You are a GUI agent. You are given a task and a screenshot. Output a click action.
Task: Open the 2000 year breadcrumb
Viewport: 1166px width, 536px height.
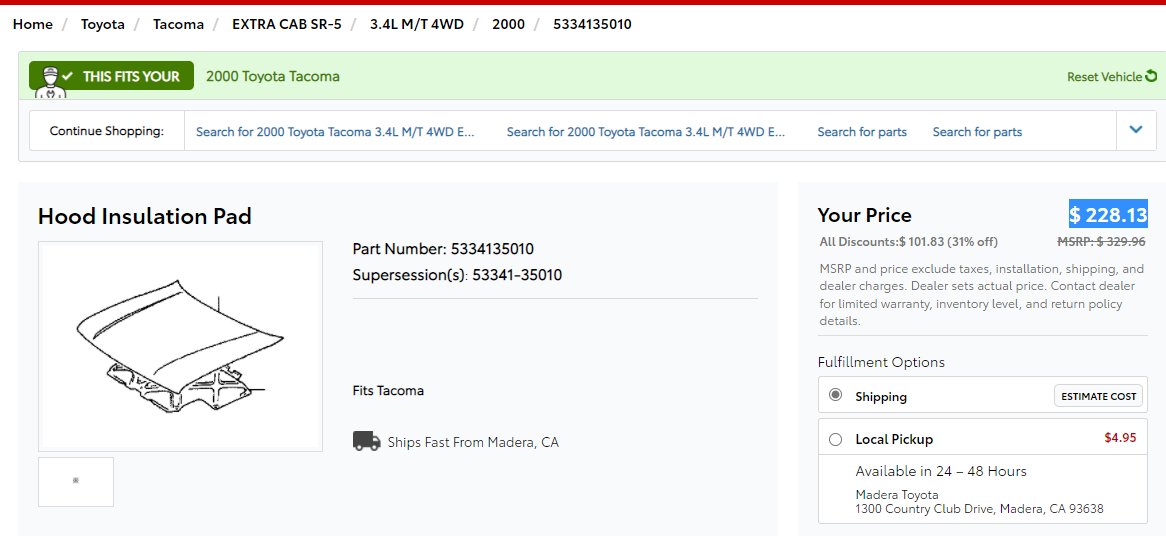pyautogui.click(x=509, y=25)
